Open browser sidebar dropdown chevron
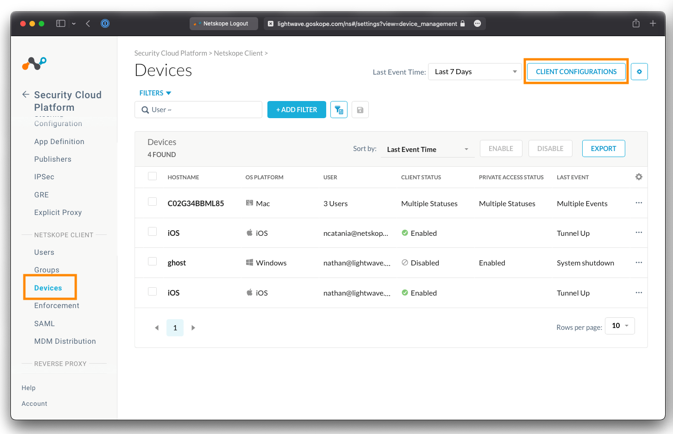The height and width of the screenshot is (434, 673). click(74, 24)
